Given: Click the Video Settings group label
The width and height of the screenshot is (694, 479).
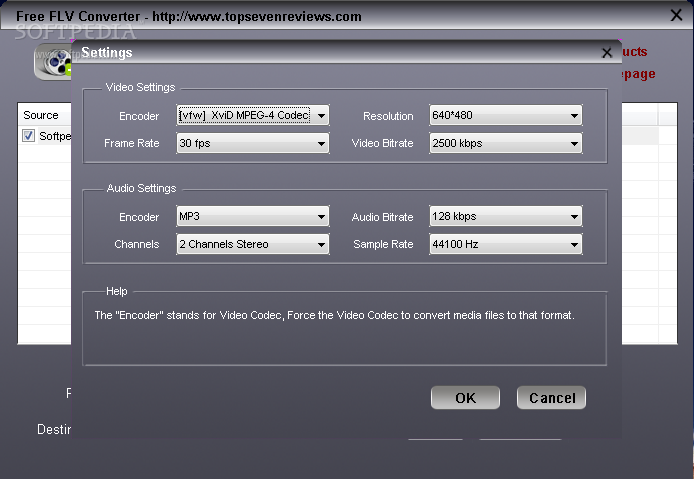Looking at the screenshot, I should click(x=140, y=87).
